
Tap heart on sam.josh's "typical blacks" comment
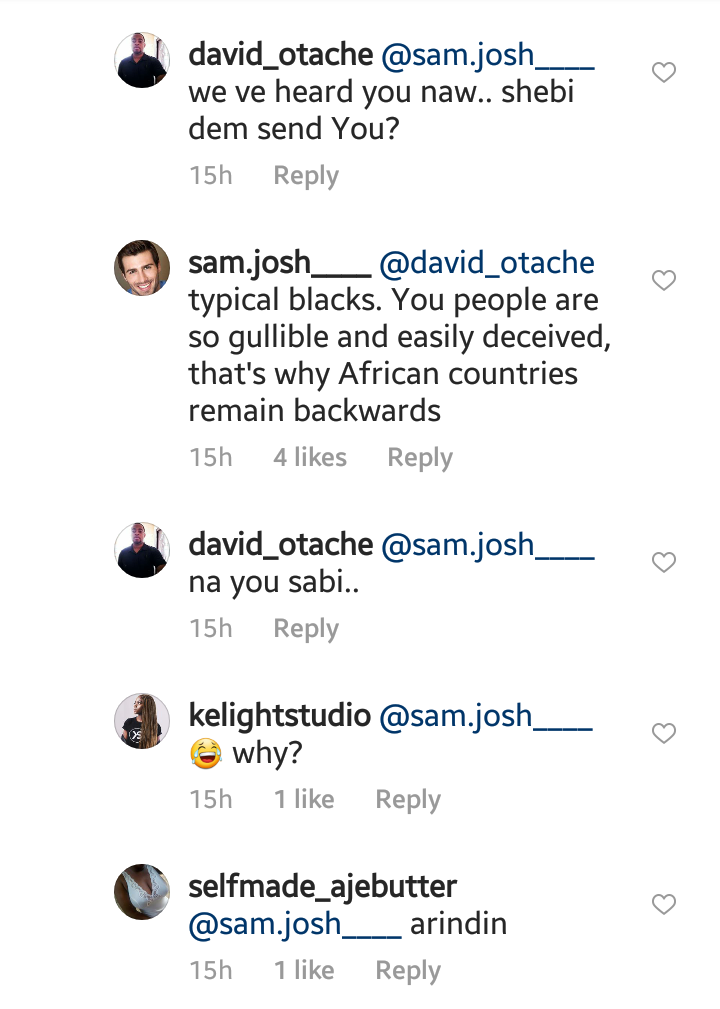(x=663, y=281)
